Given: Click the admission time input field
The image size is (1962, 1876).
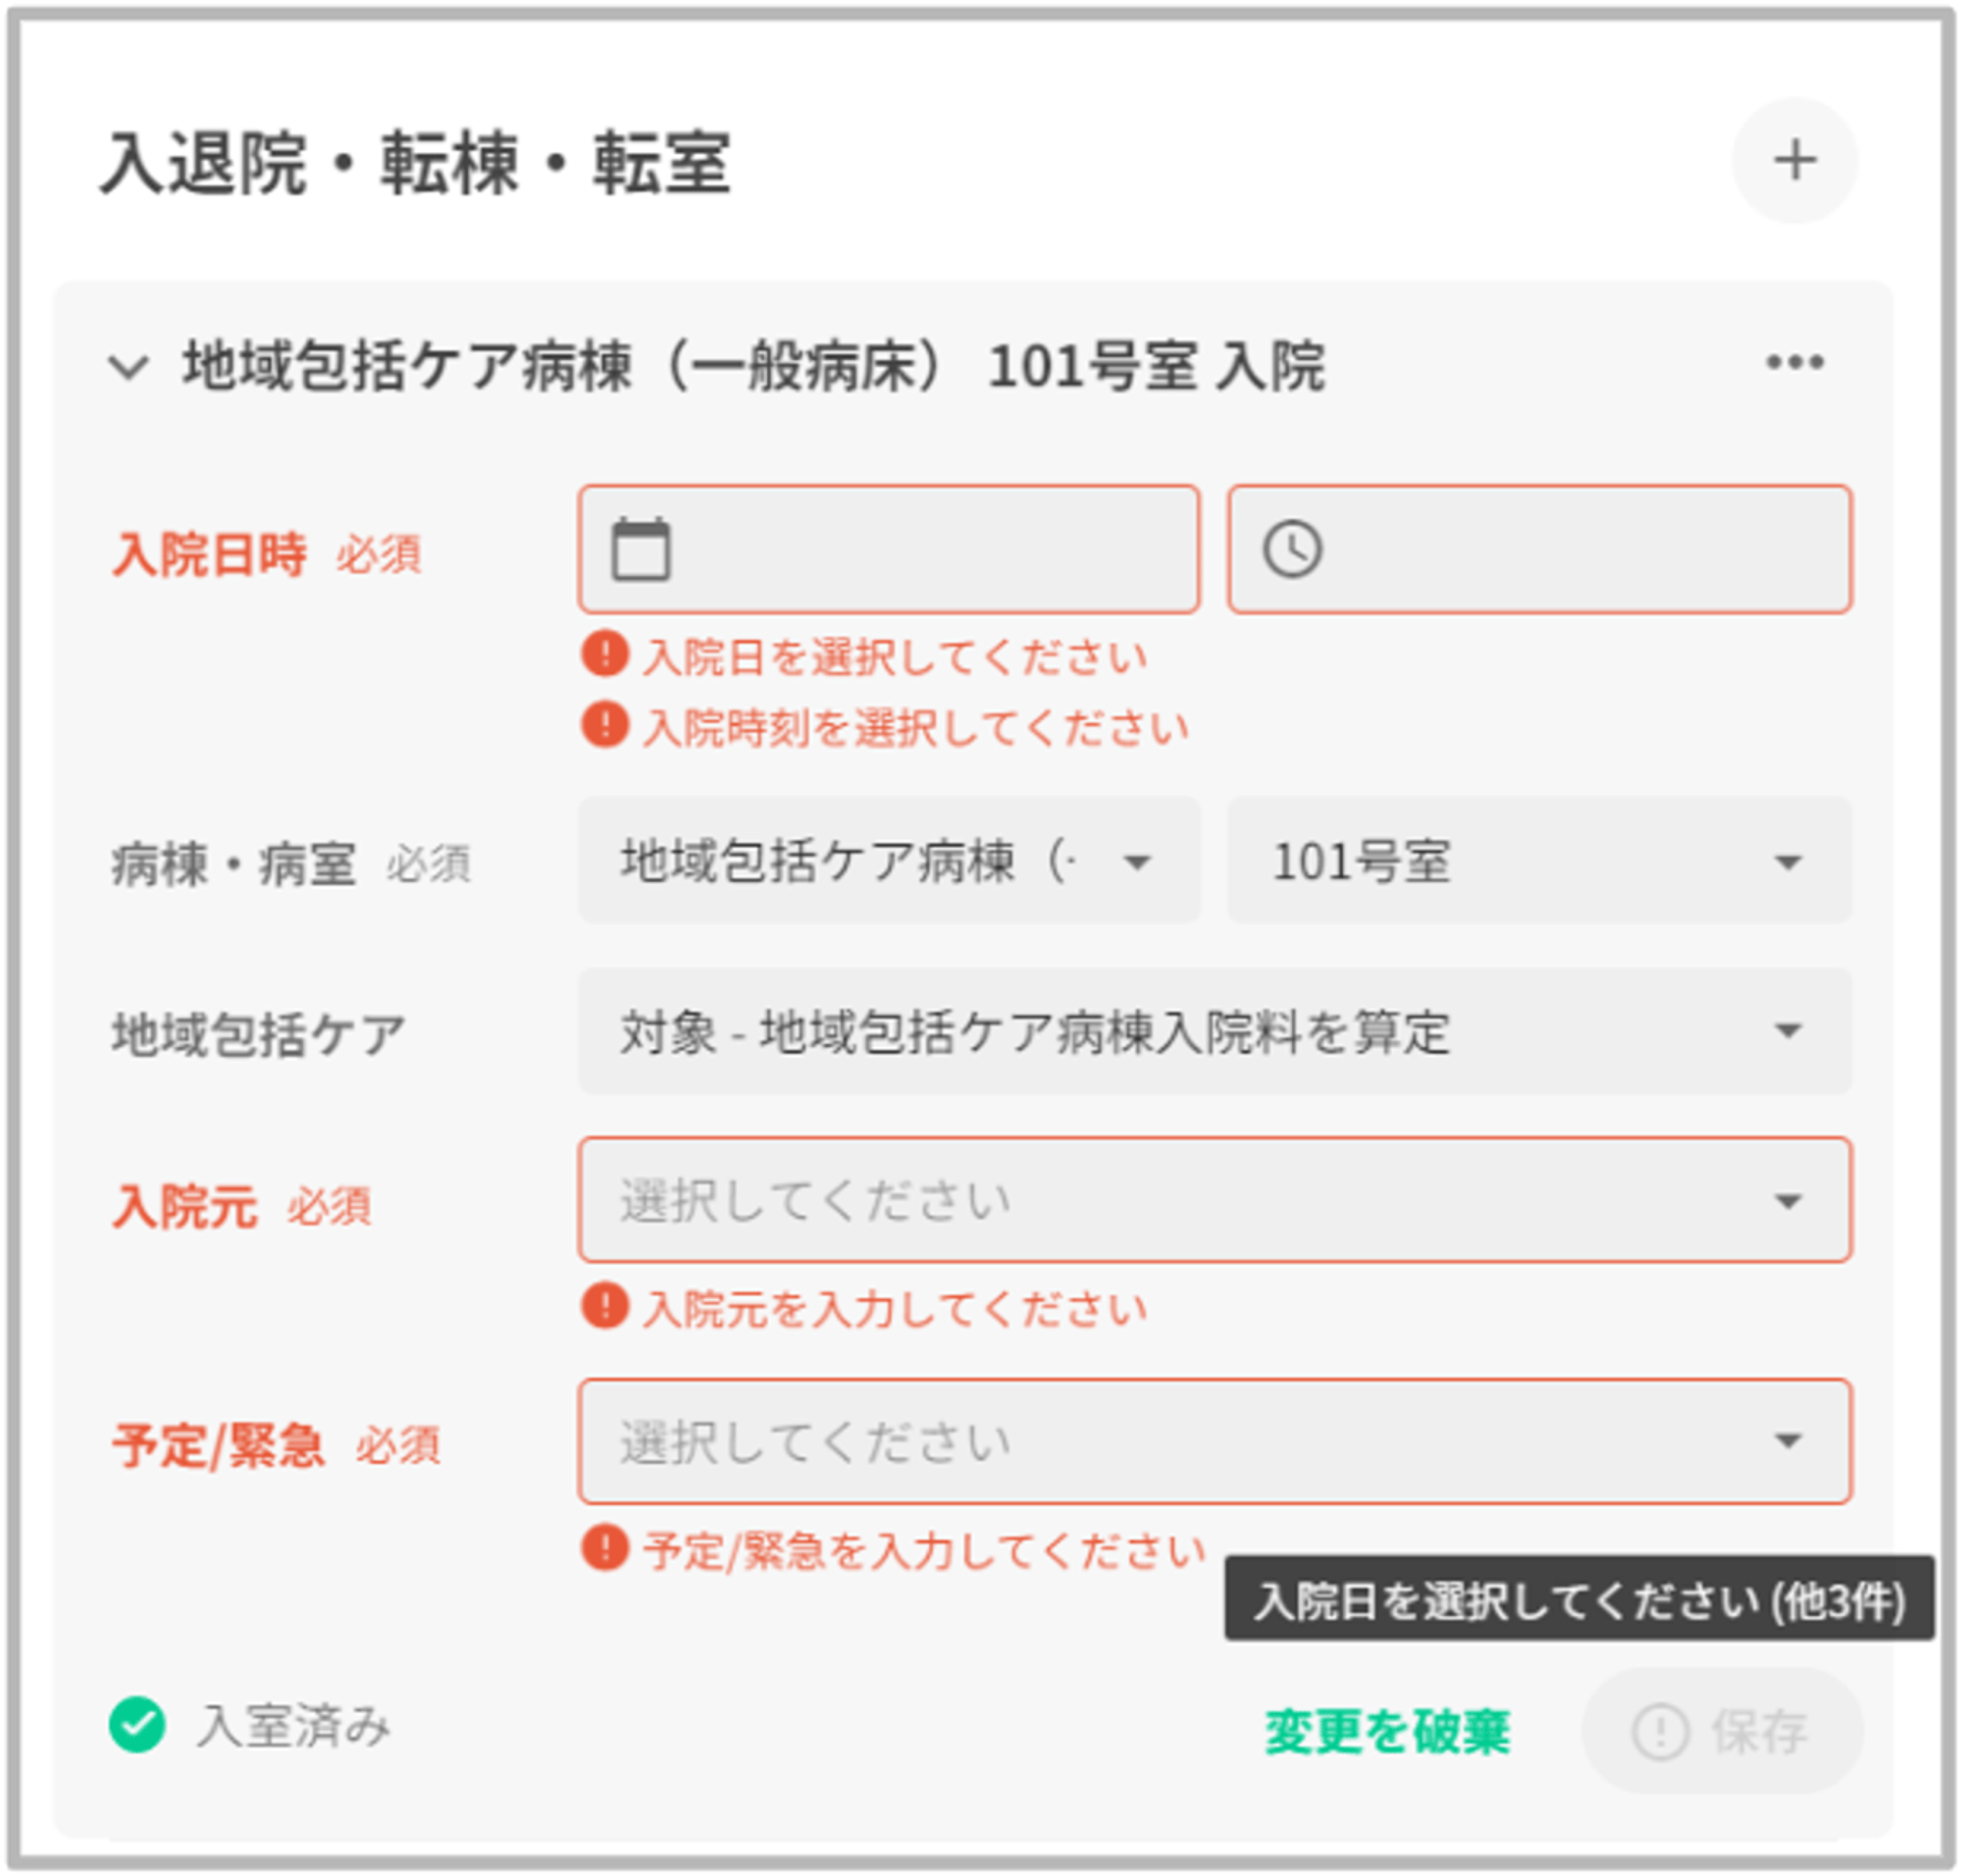Looking at the screenshot, I should tap(1580, 549).
